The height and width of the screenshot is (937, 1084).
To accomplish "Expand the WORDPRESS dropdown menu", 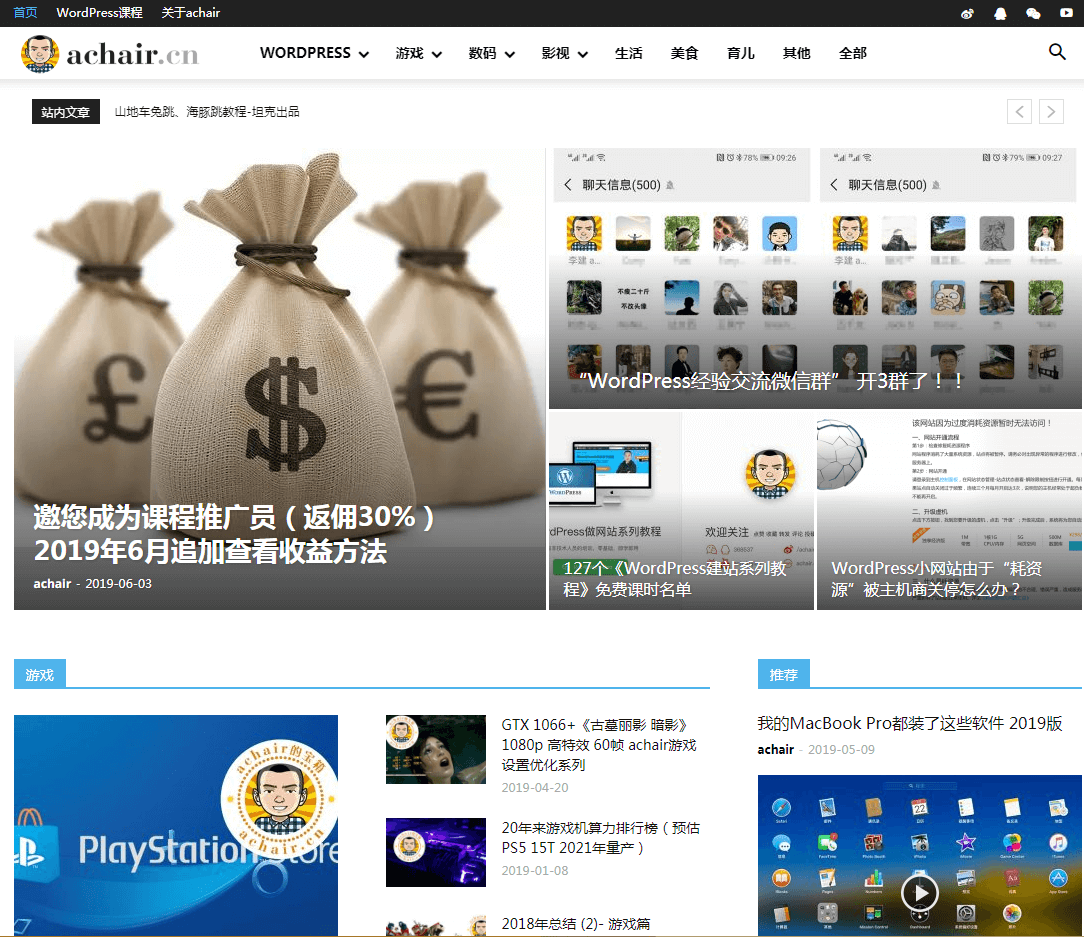I will (x=314, y=53).
